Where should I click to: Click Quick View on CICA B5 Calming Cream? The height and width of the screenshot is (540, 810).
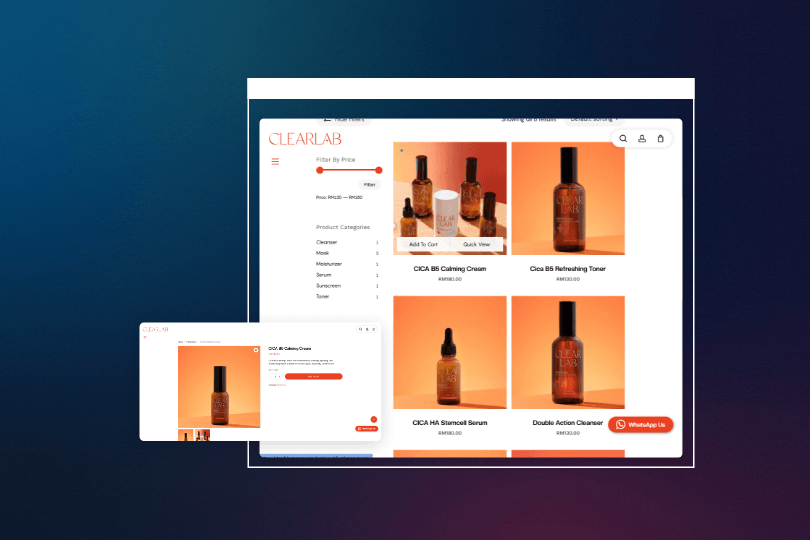(476, 244)
